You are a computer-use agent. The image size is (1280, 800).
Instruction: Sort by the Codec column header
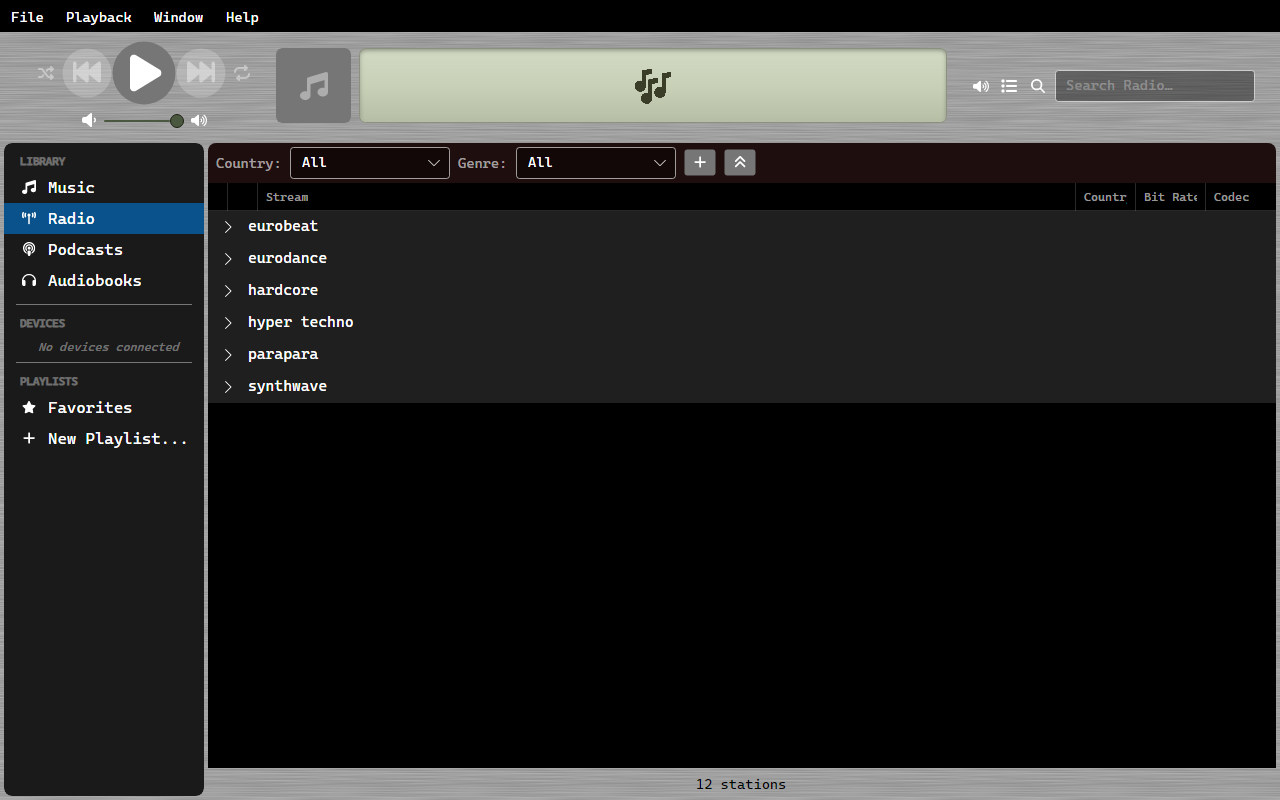1240,197
